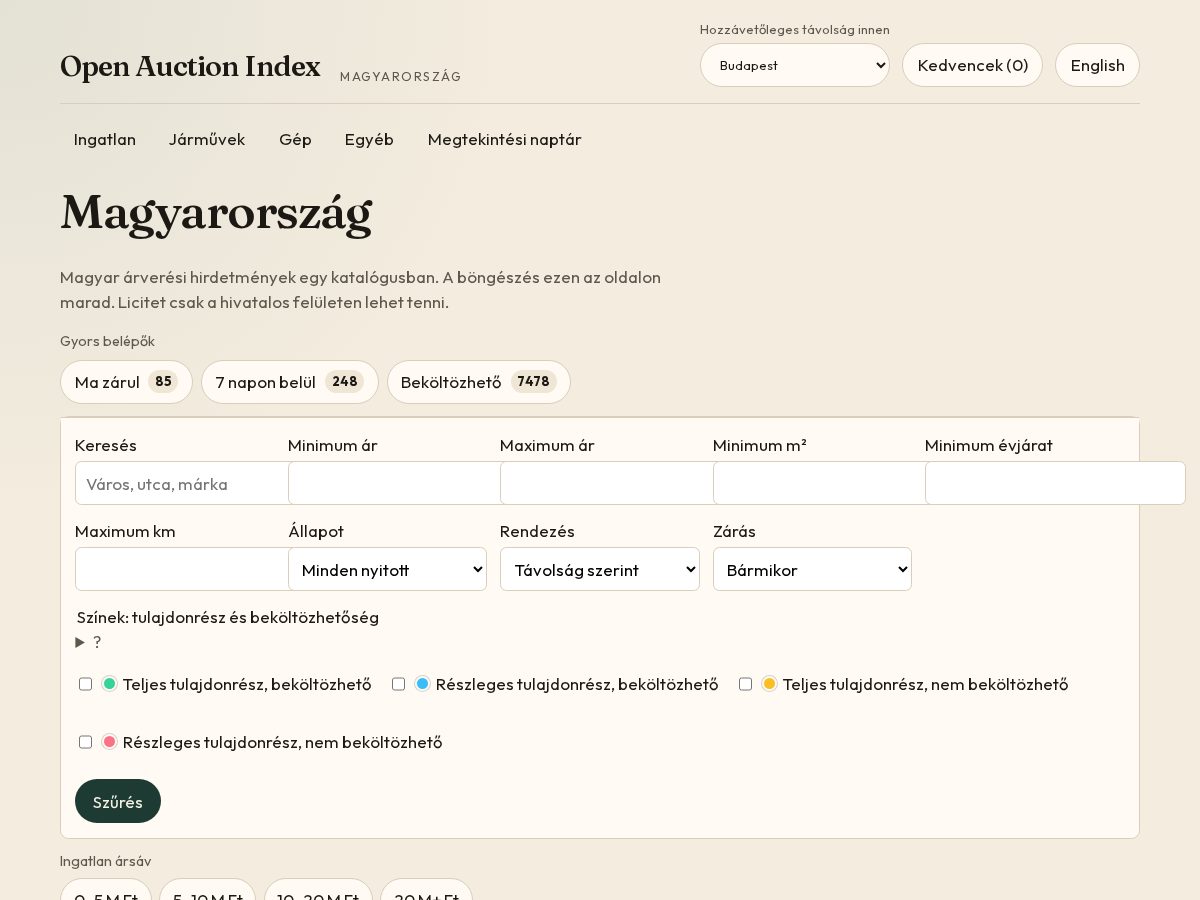Image resolution: width=1200 pixels, height=900 pixels.
Task: Apply filters with the Szűrés button
Action: [x=118, y=801]
